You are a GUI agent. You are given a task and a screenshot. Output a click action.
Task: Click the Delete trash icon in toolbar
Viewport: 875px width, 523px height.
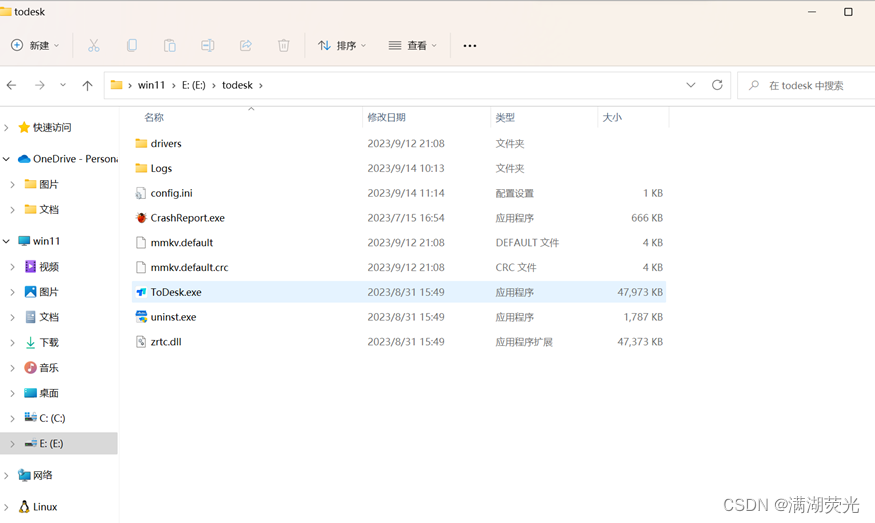pyautogui.click(x=283, y=46)
